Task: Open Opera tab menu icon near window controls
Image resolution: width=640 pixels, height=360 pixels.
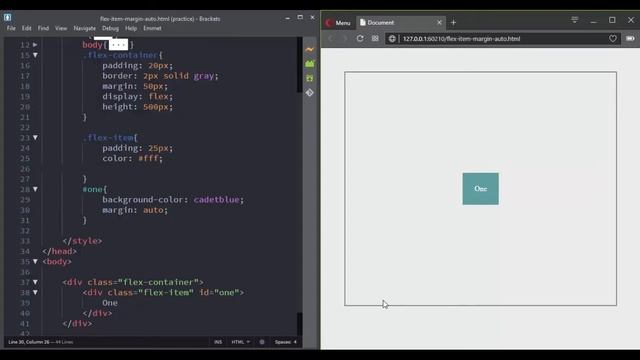Action: [x=575, y=20]
